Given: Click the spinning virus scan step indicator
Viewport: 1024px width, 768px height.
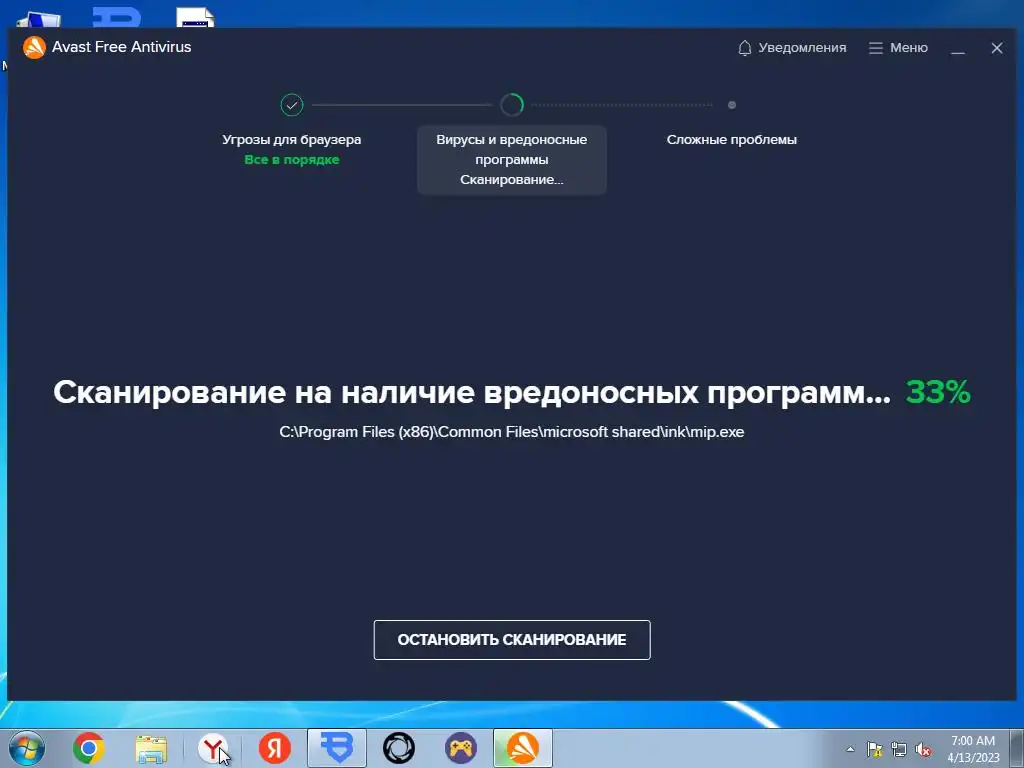Looking at the screenshot, I should pyautogui.click(x=512, y=104).
